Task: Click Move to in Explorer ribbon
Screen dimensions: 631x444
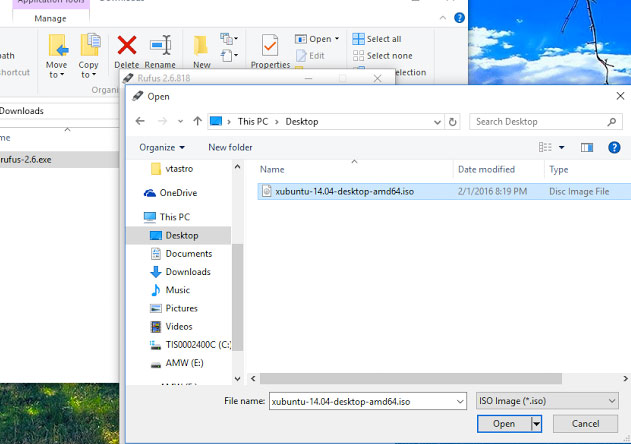Action: tap(56, 56)
